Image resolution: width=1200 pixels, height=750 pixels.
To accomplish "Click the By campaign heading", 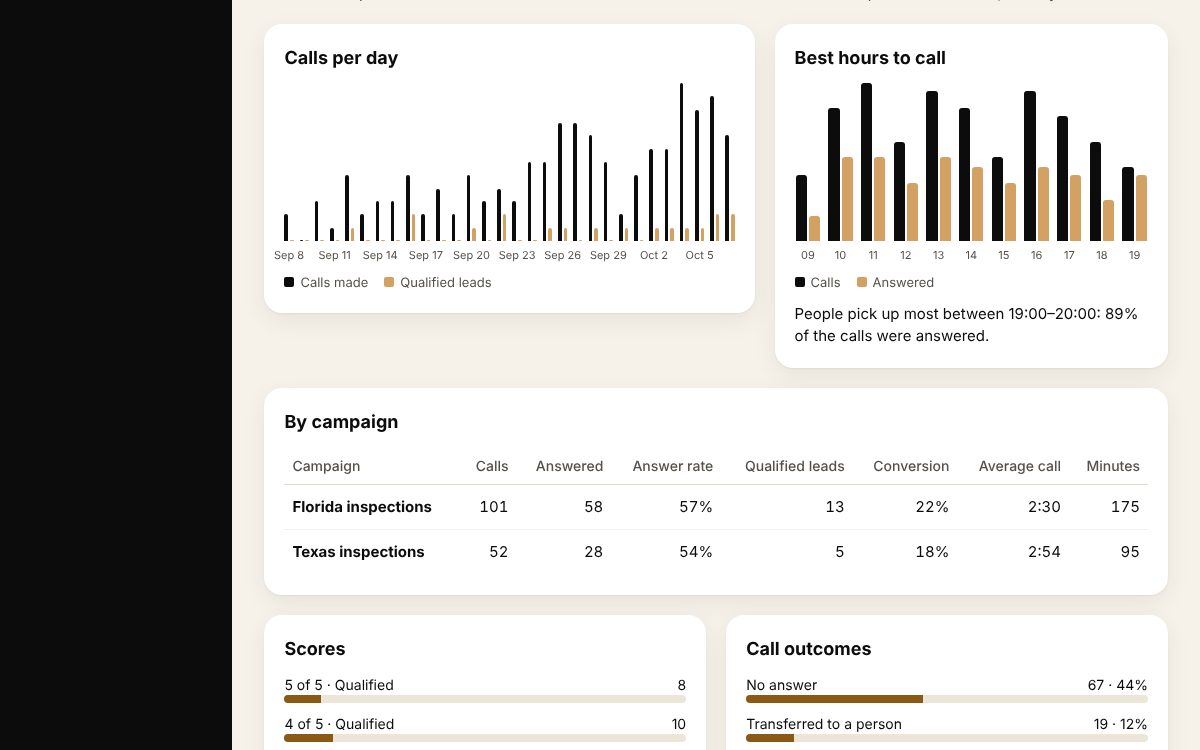I will (341, 422).
